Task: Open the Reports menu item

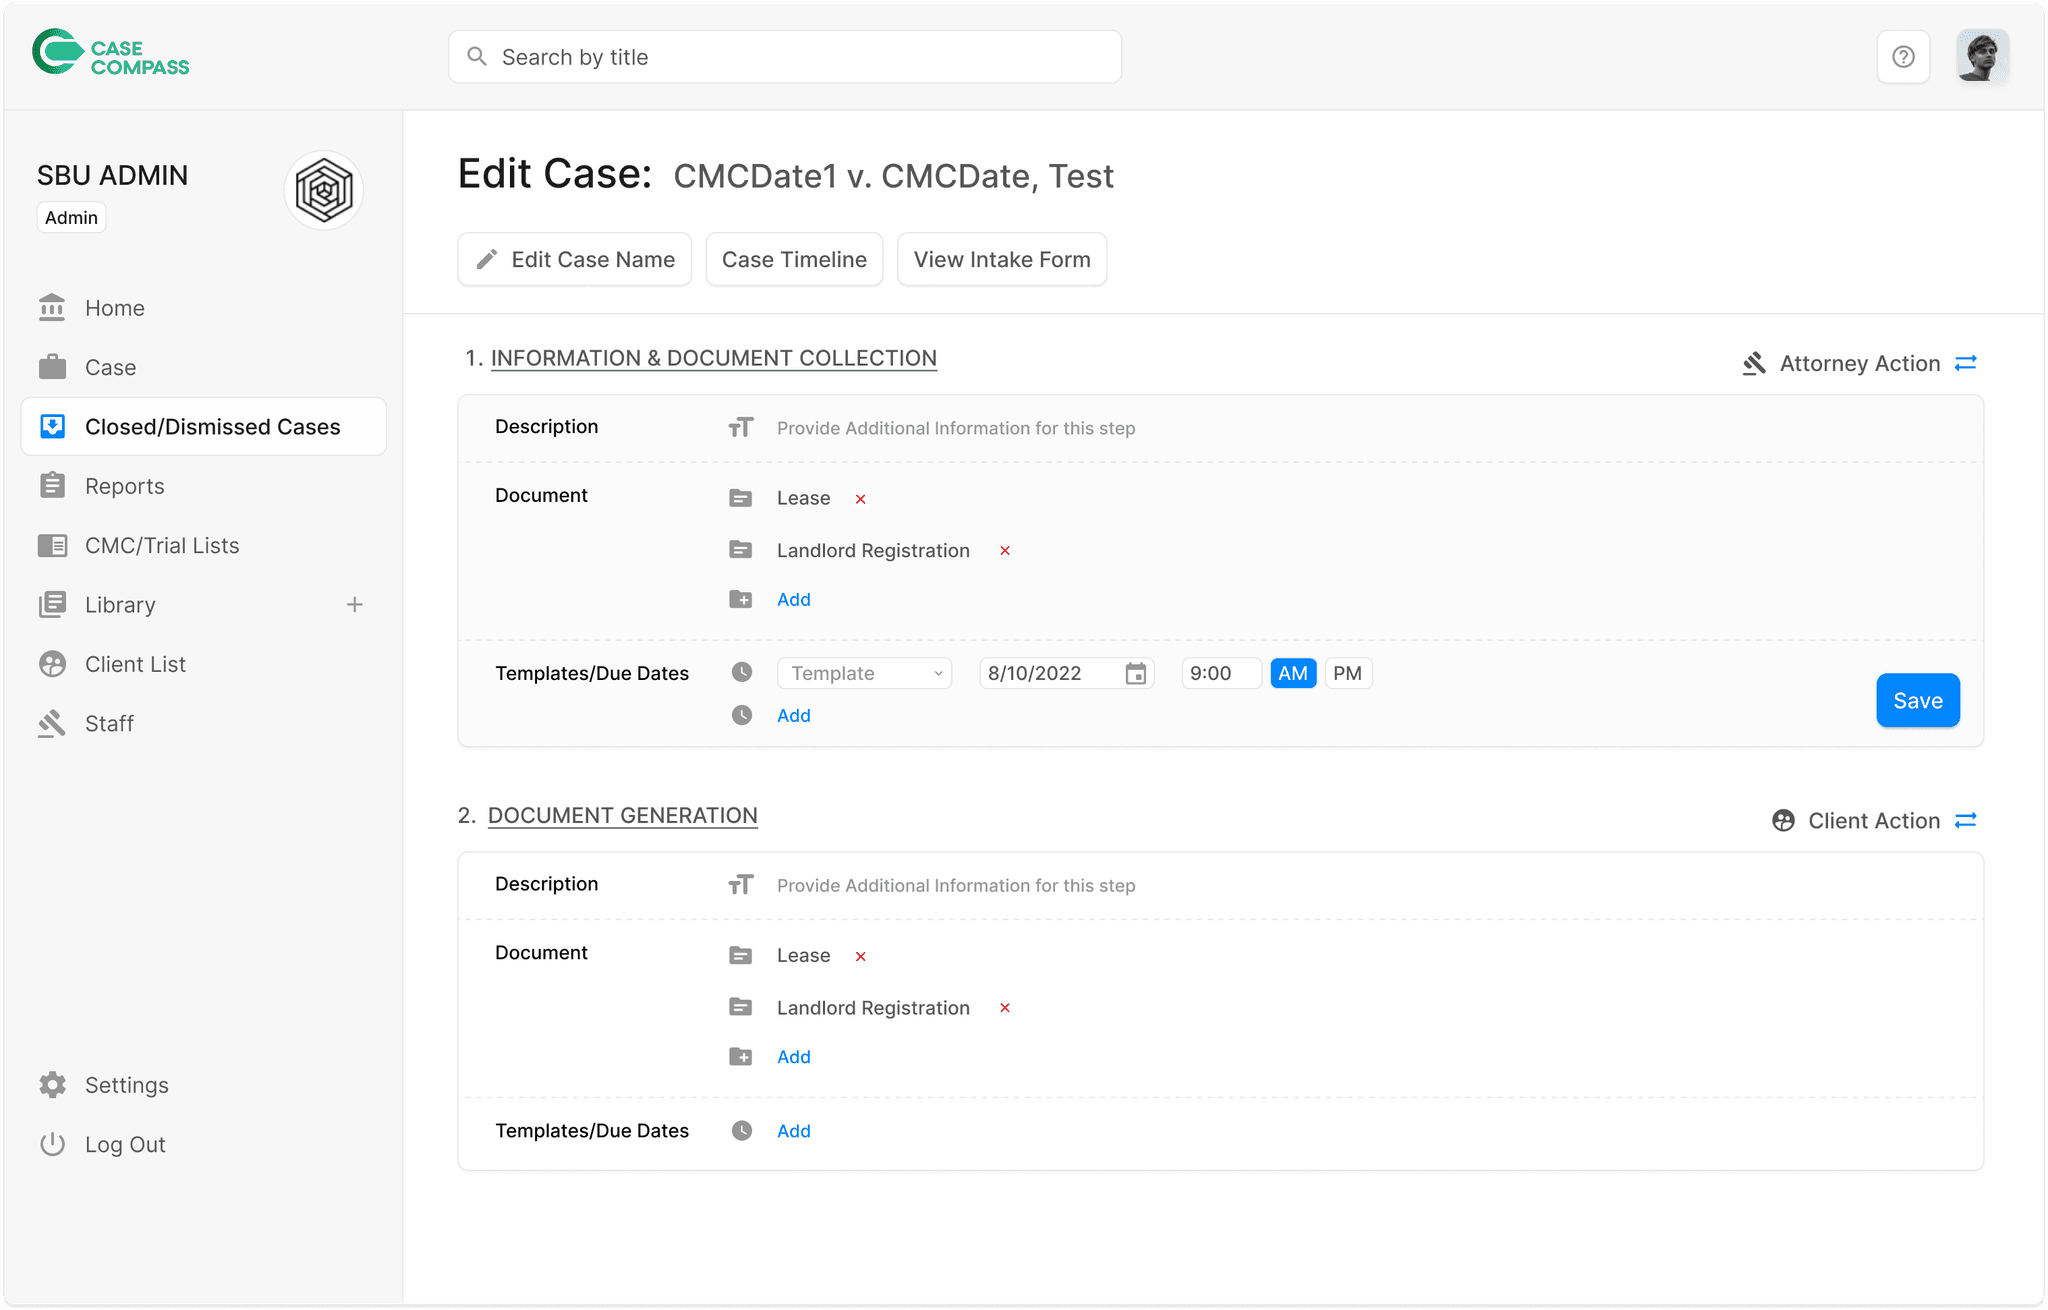Action: [125, 486]
